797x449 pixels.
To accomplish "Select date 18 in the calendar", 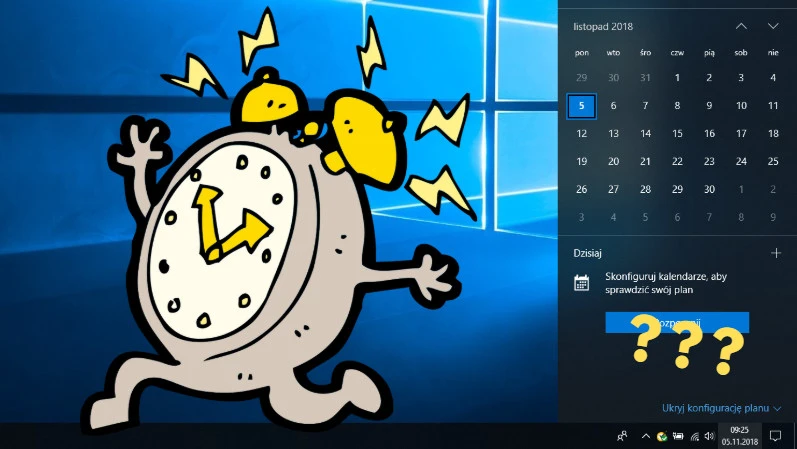I will 773,134.
